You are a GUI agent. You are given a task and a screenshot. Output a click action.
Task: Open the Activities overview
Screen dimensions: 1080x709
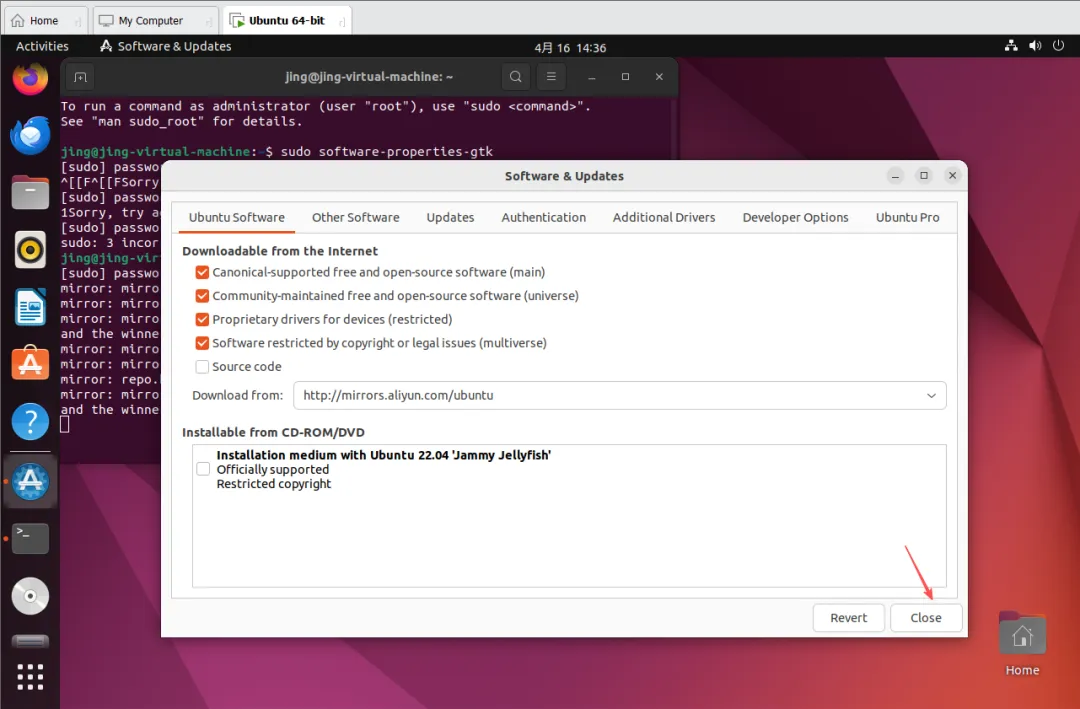tap(42, 46)
